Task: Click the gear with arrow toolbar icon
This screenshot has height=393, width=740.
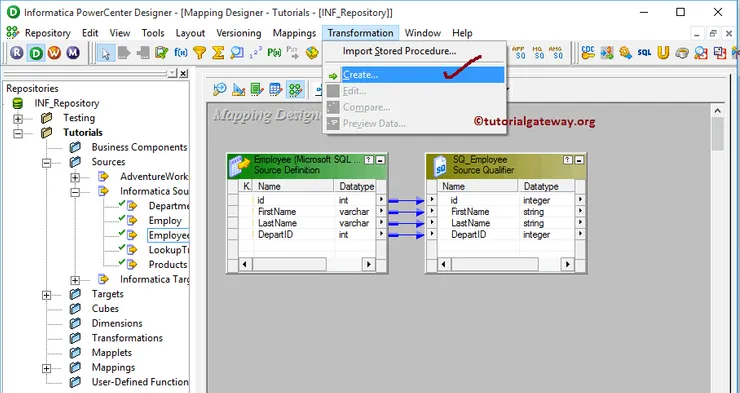Action: pos(625,53)
